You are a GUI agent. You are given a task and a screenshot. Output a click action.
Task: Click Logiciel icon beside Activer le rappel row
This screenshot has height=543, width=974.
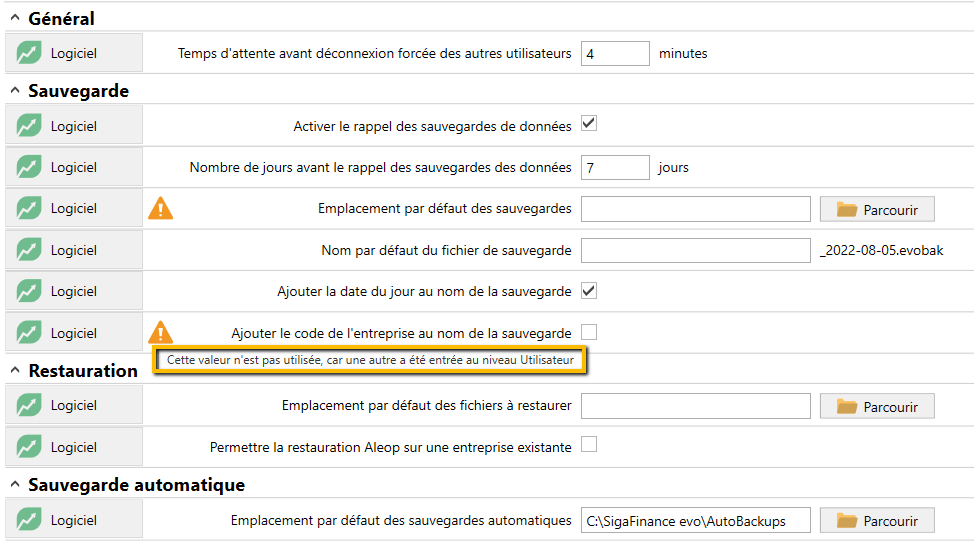click(x=29, y=125)
